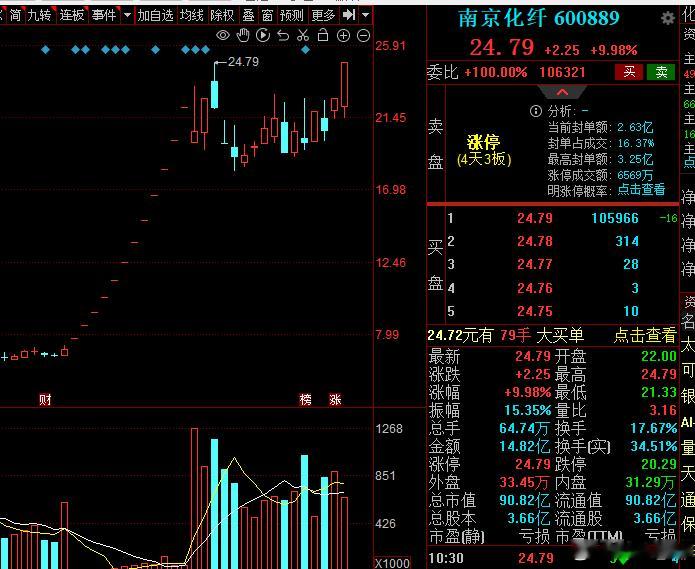Toggle 均线 moving averages

pos(192,16)
